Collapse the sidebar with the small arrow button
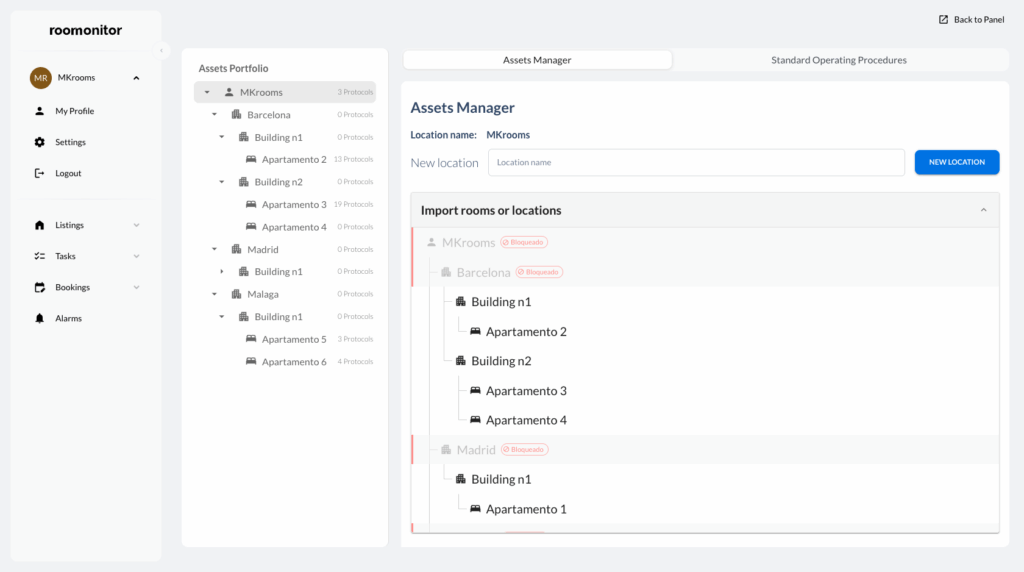Screen dimensions: 1024x572 click(x=161, y=50)
